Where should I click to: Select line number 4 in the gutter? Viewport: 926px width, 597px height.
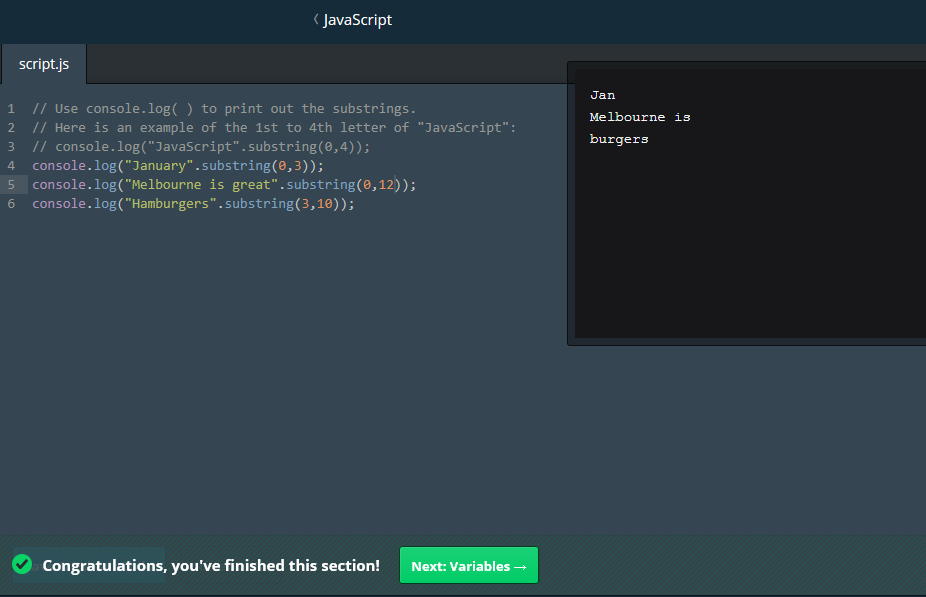(11, 165)
